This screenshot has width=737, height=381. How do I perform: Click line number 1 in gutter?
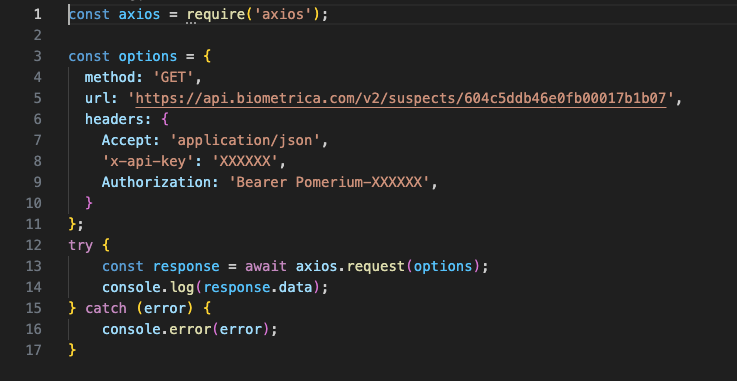(37, 15)
